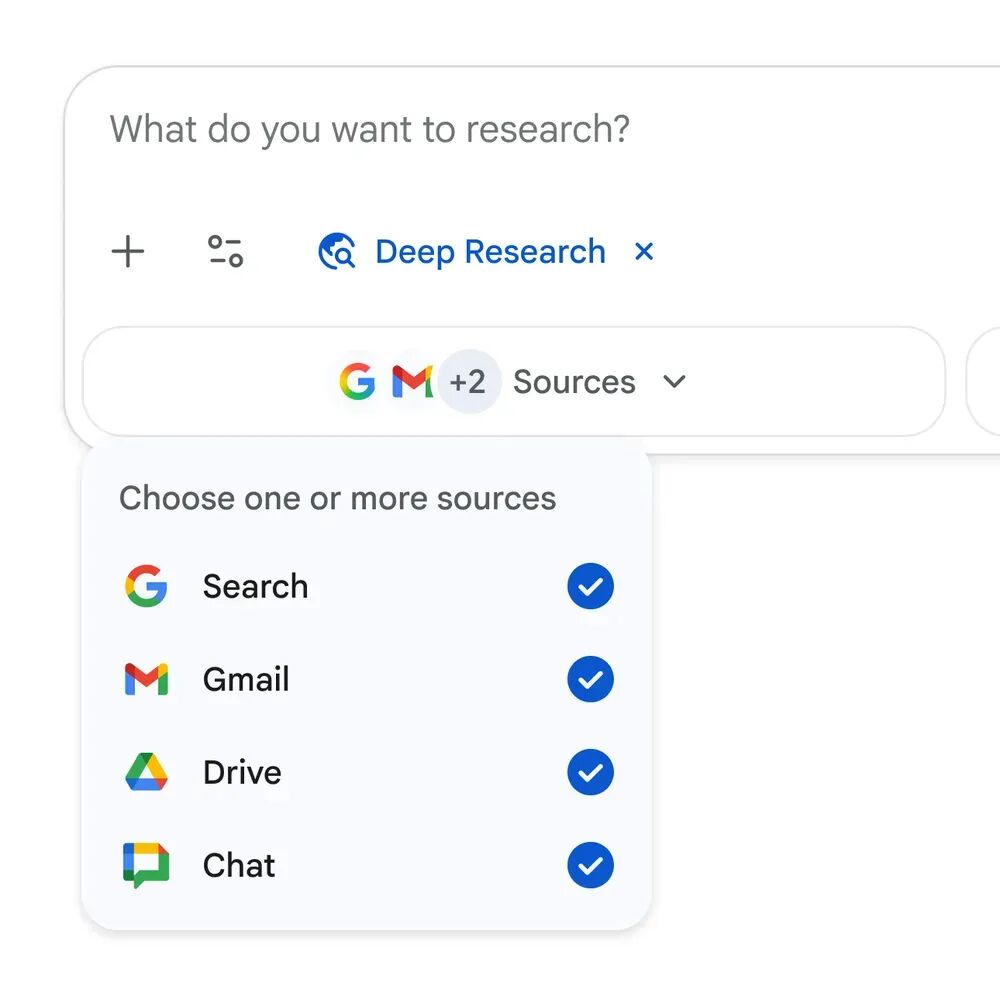
Task: Click the Choose one or more sources heading
Action: coord(337,498)
